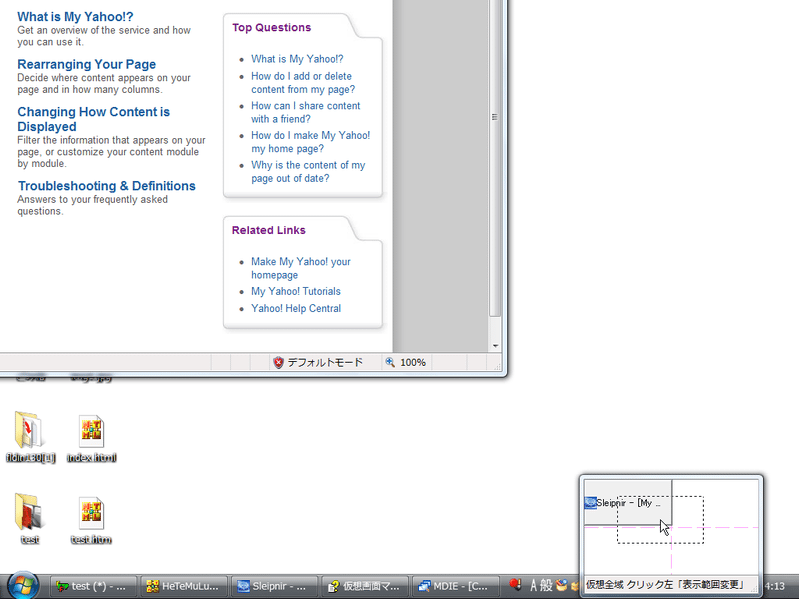Open 'Changing How Content is Displayed' link
The height and width of the screenshot is (599, 799).
click(x=94, y=119)
